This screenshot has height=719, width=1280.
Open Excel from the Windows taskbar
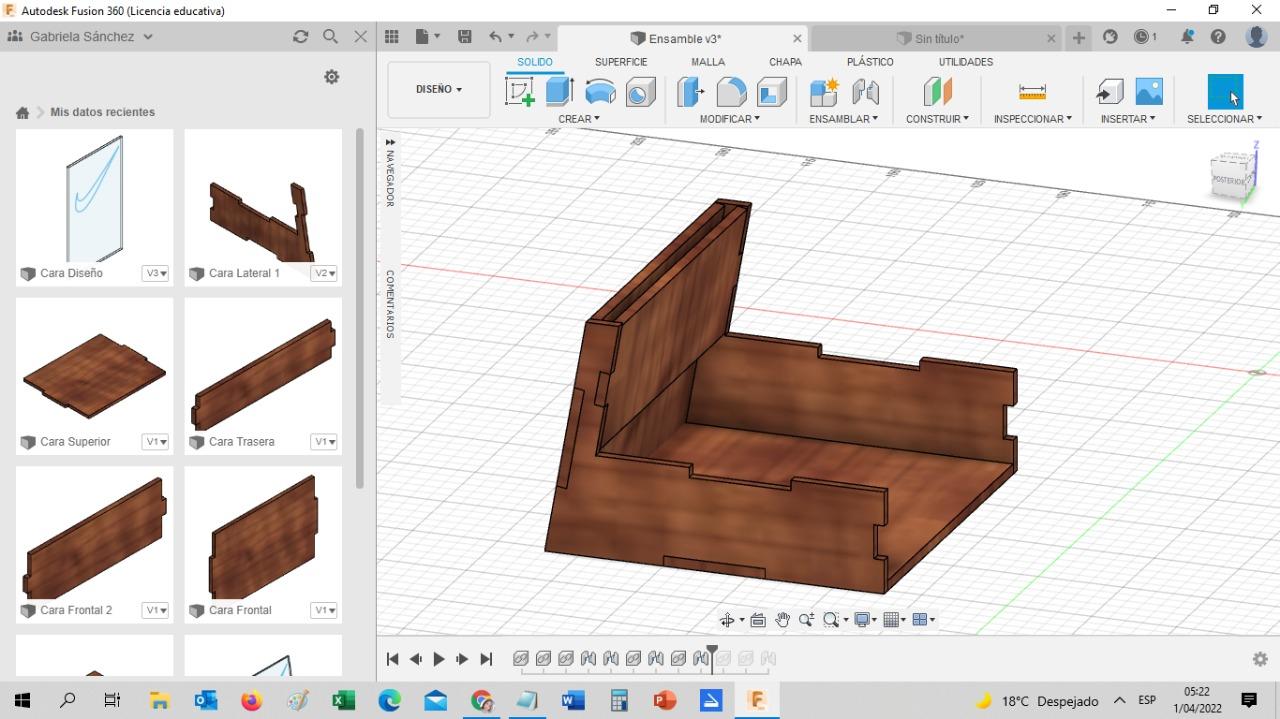343,700
